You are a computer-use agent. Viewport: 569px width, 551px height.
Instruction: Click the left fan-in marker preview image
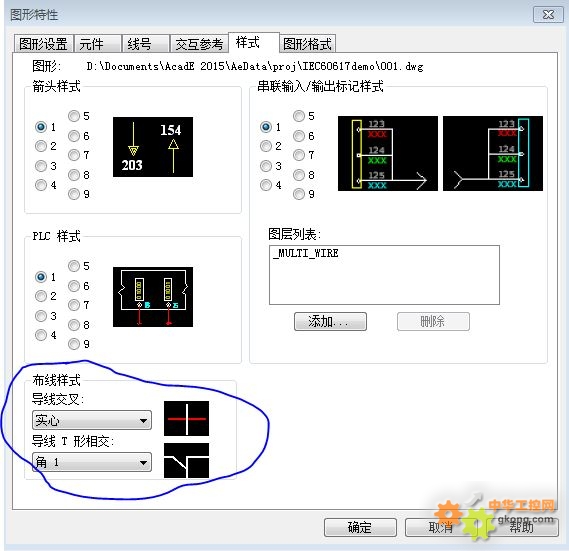click(388, 153)
